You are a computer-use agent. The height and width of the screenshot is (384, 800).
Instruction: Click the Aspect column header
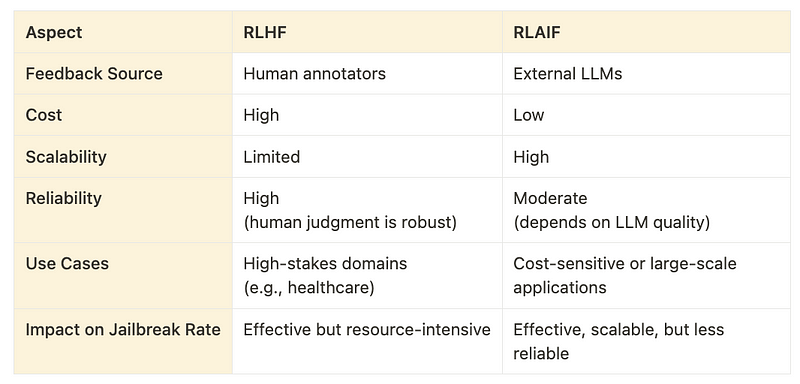point(54,32)
